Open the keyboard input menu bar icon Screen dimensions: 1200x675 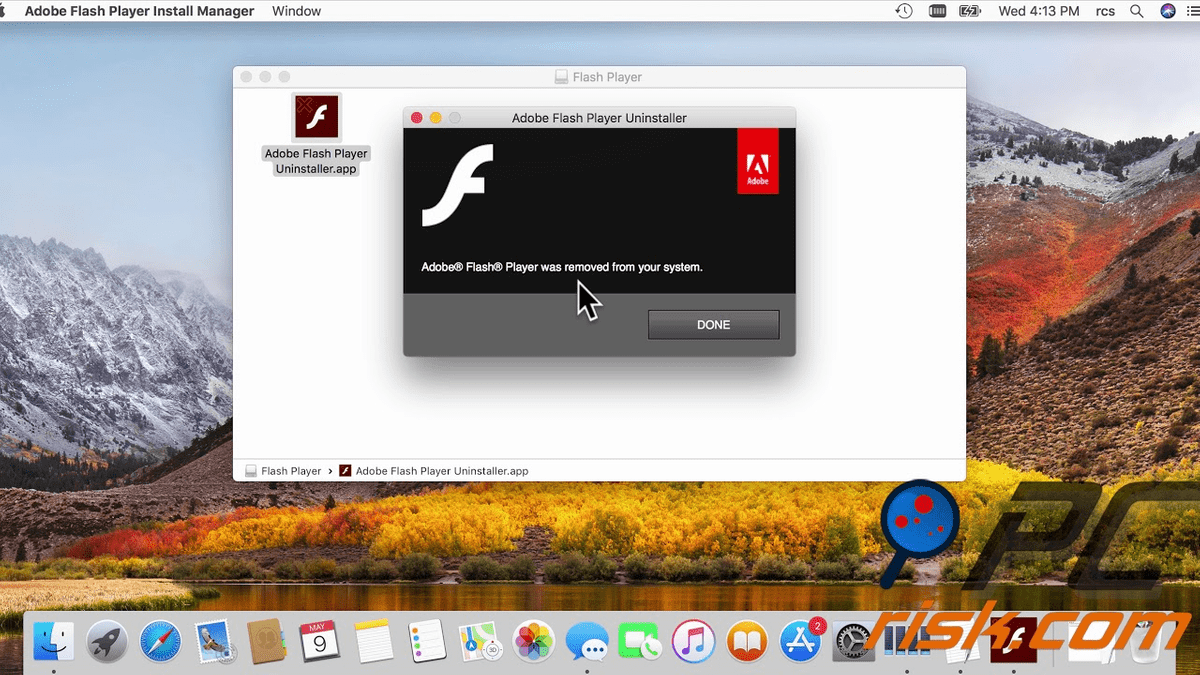click(937, 11)
